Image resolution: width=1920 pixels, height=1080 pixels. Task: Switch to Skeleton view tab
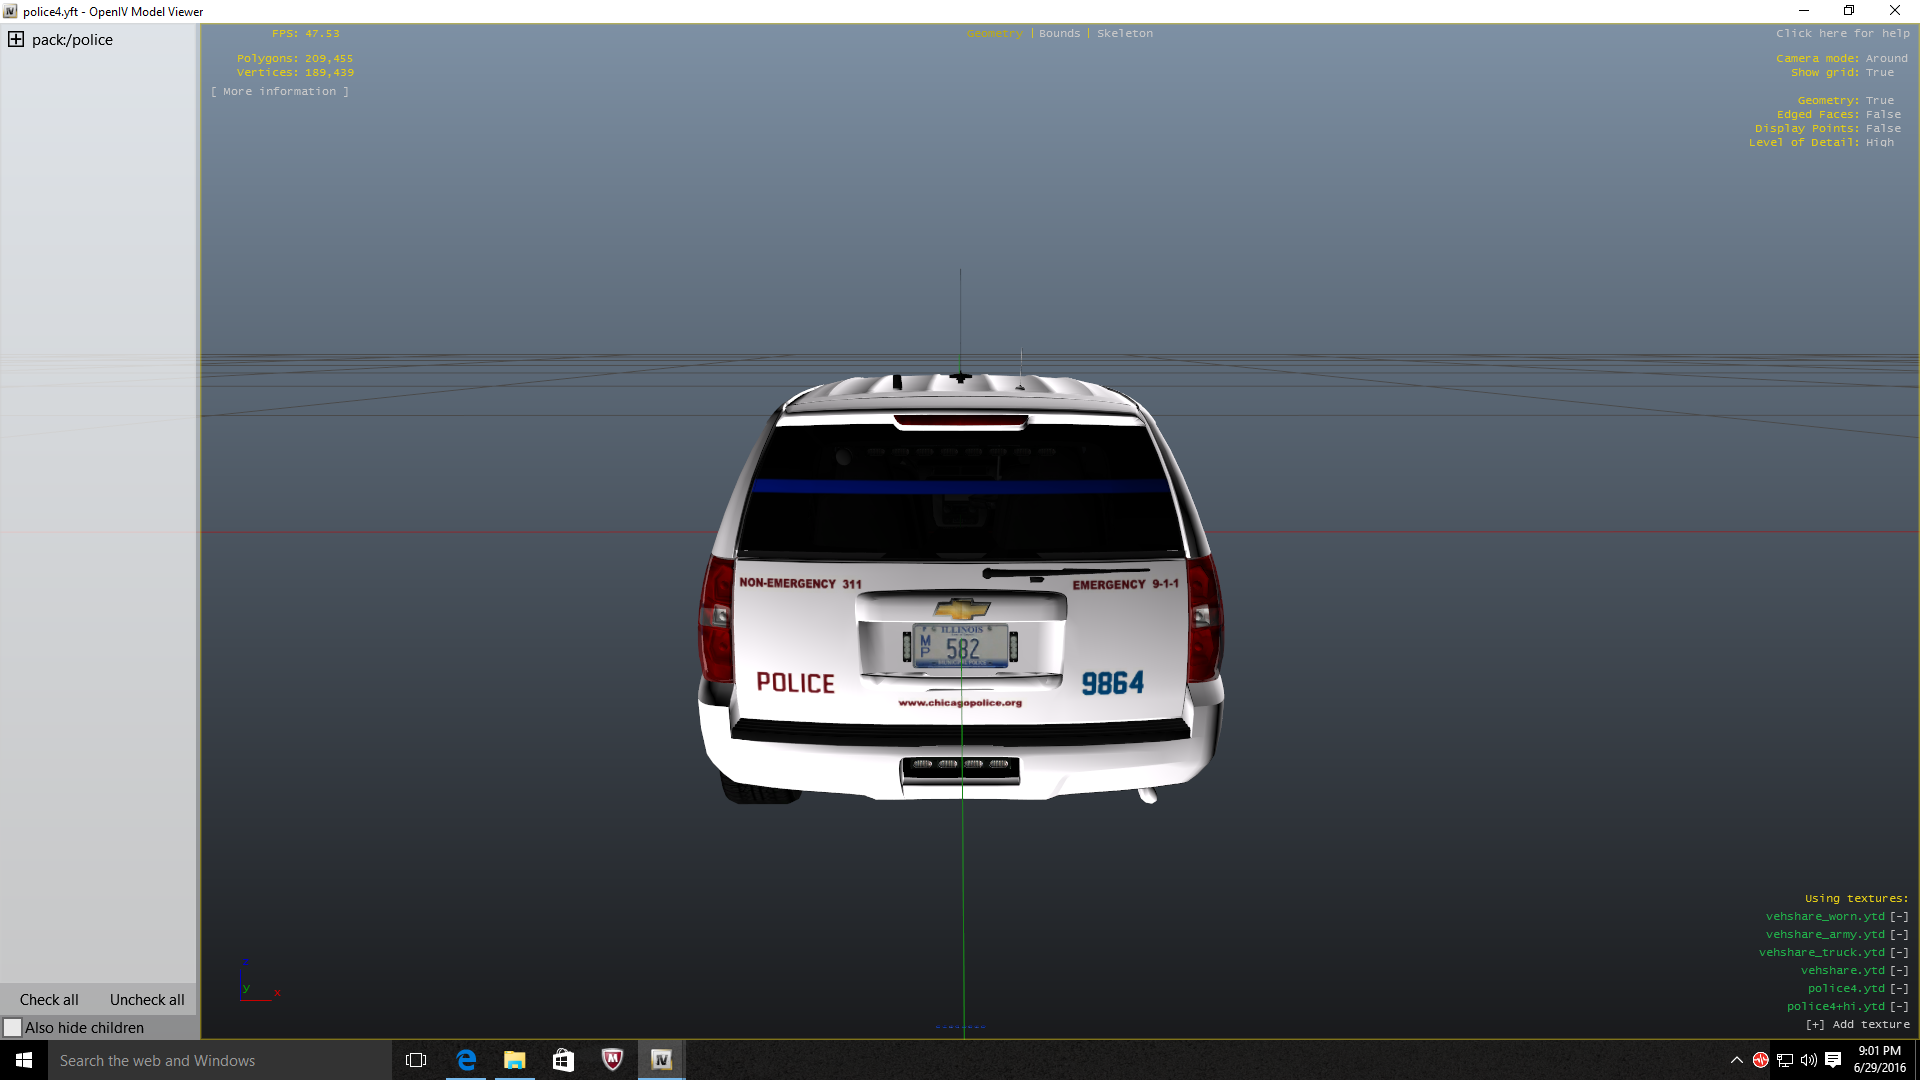(1124, 34)
